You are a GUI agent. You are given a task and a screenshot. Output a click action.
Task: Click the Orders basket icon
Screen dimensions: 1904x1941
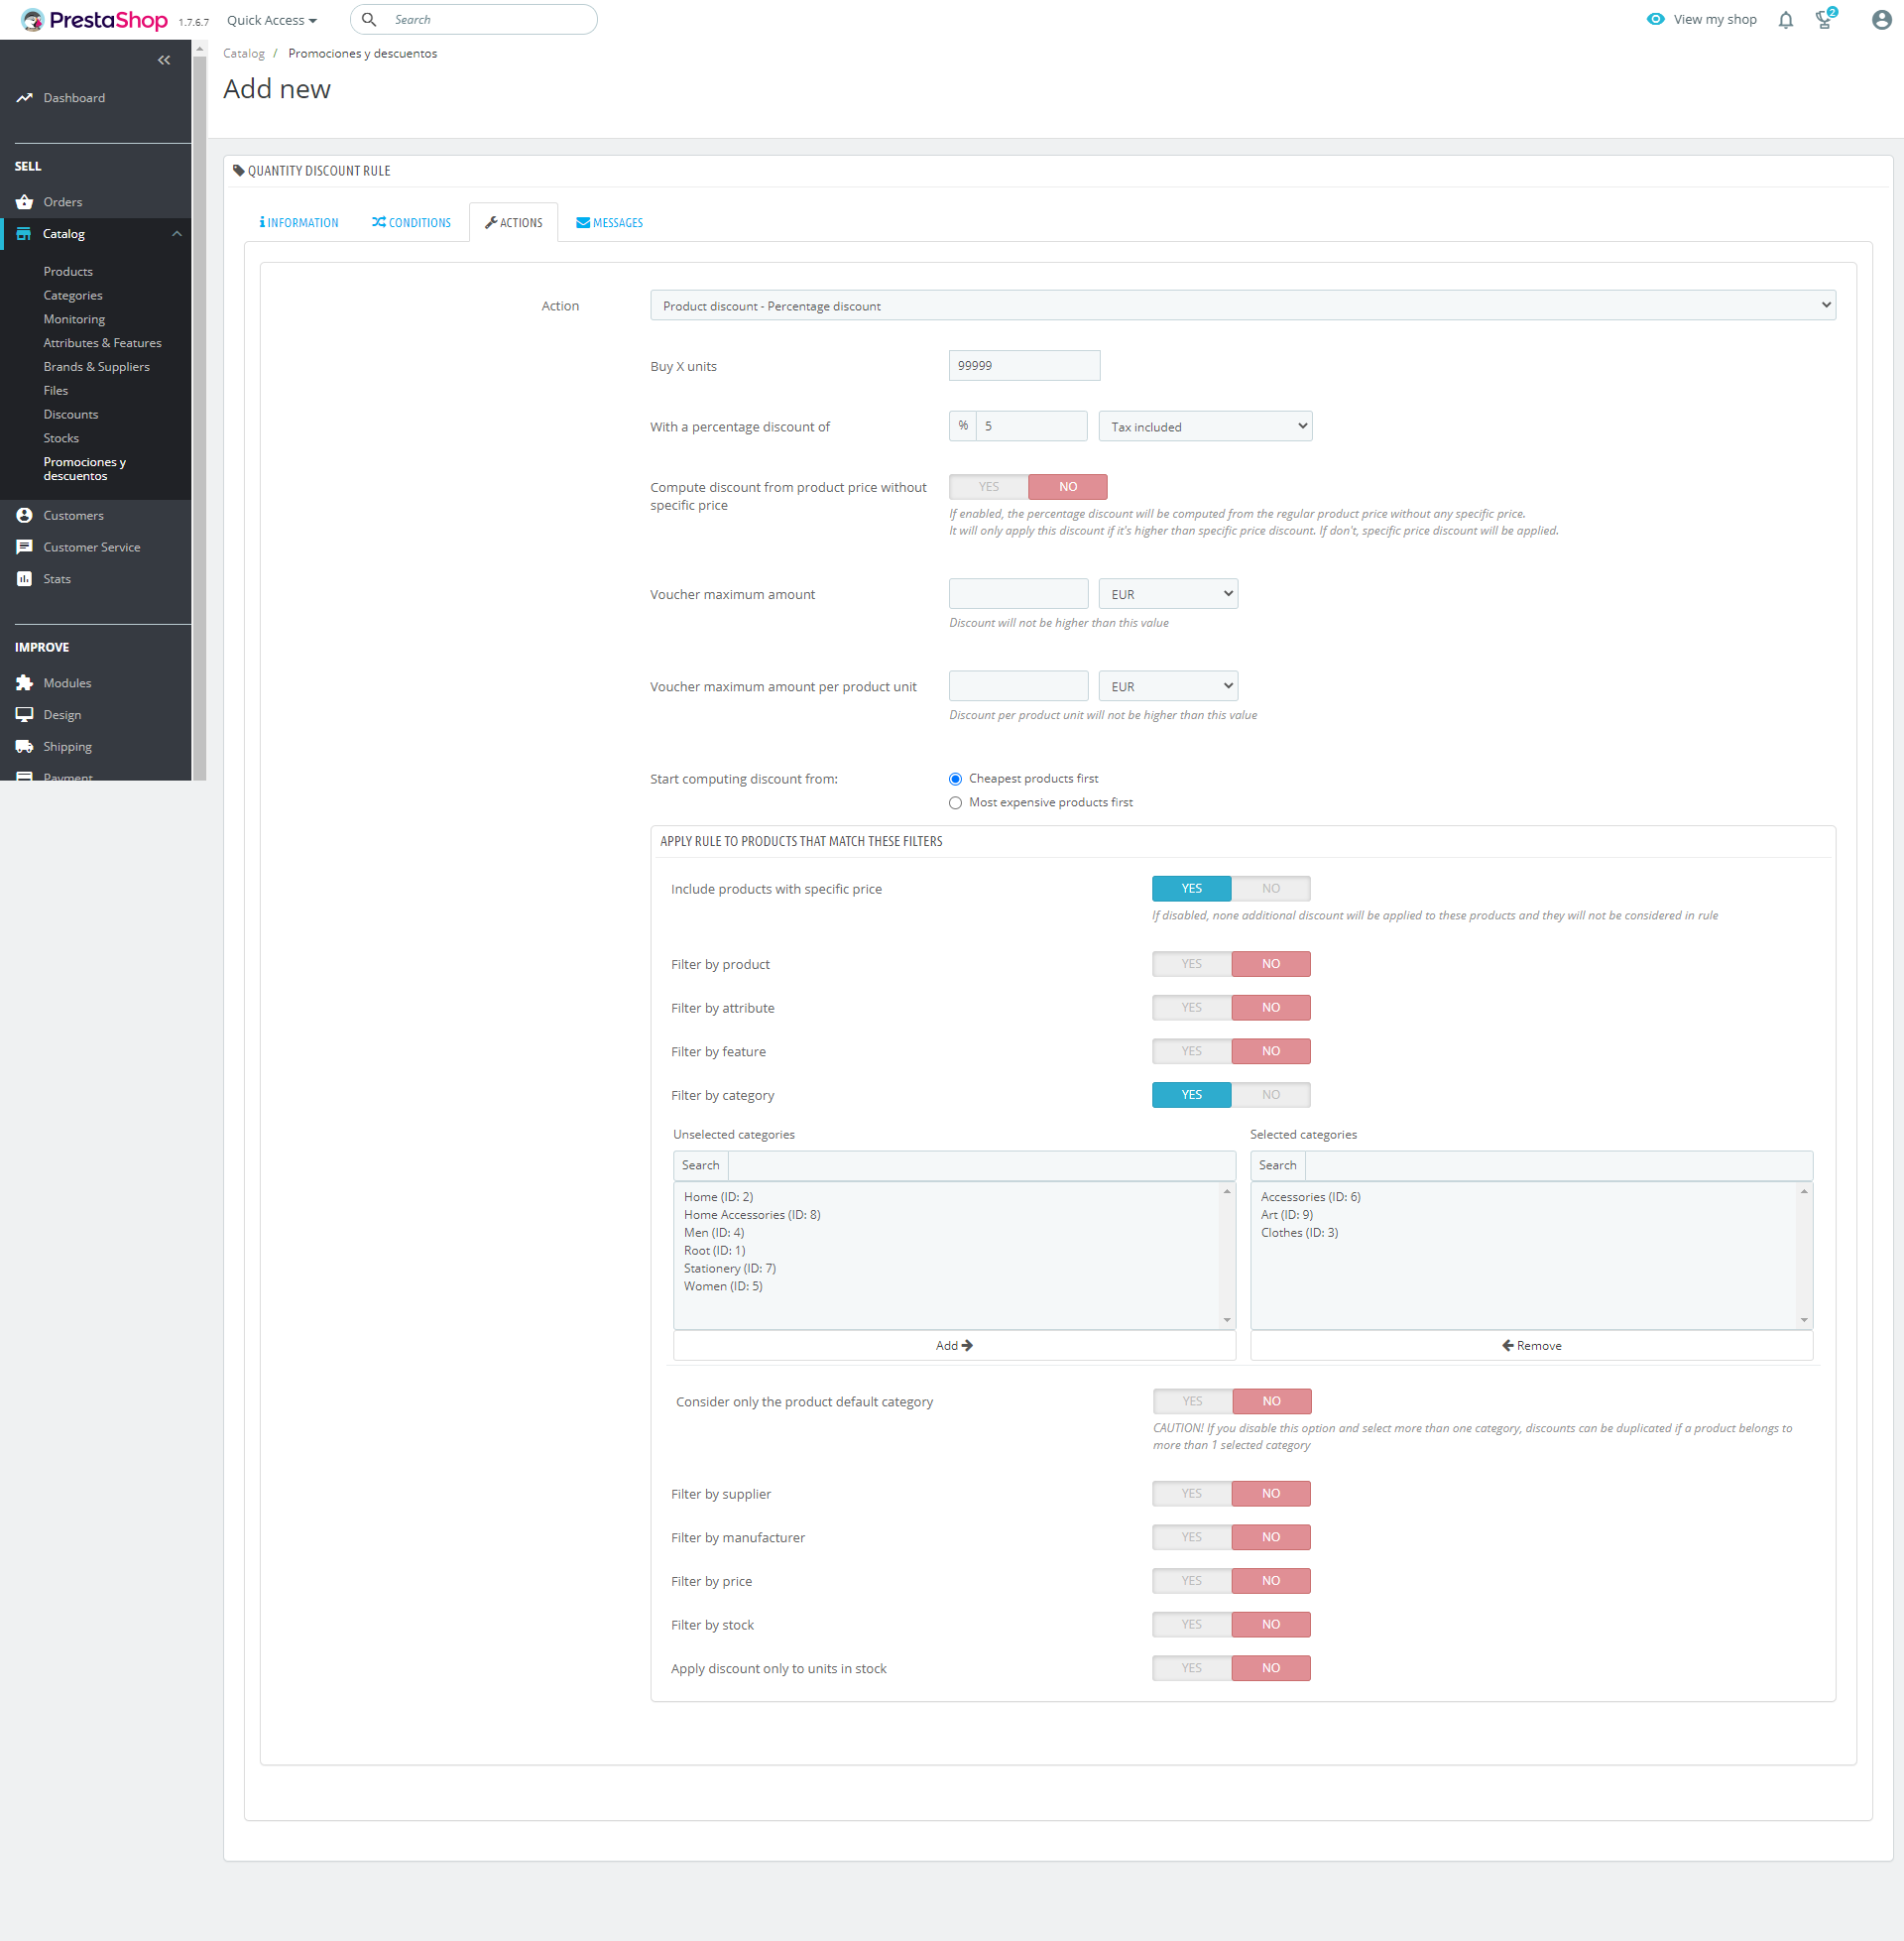point(24,202)
